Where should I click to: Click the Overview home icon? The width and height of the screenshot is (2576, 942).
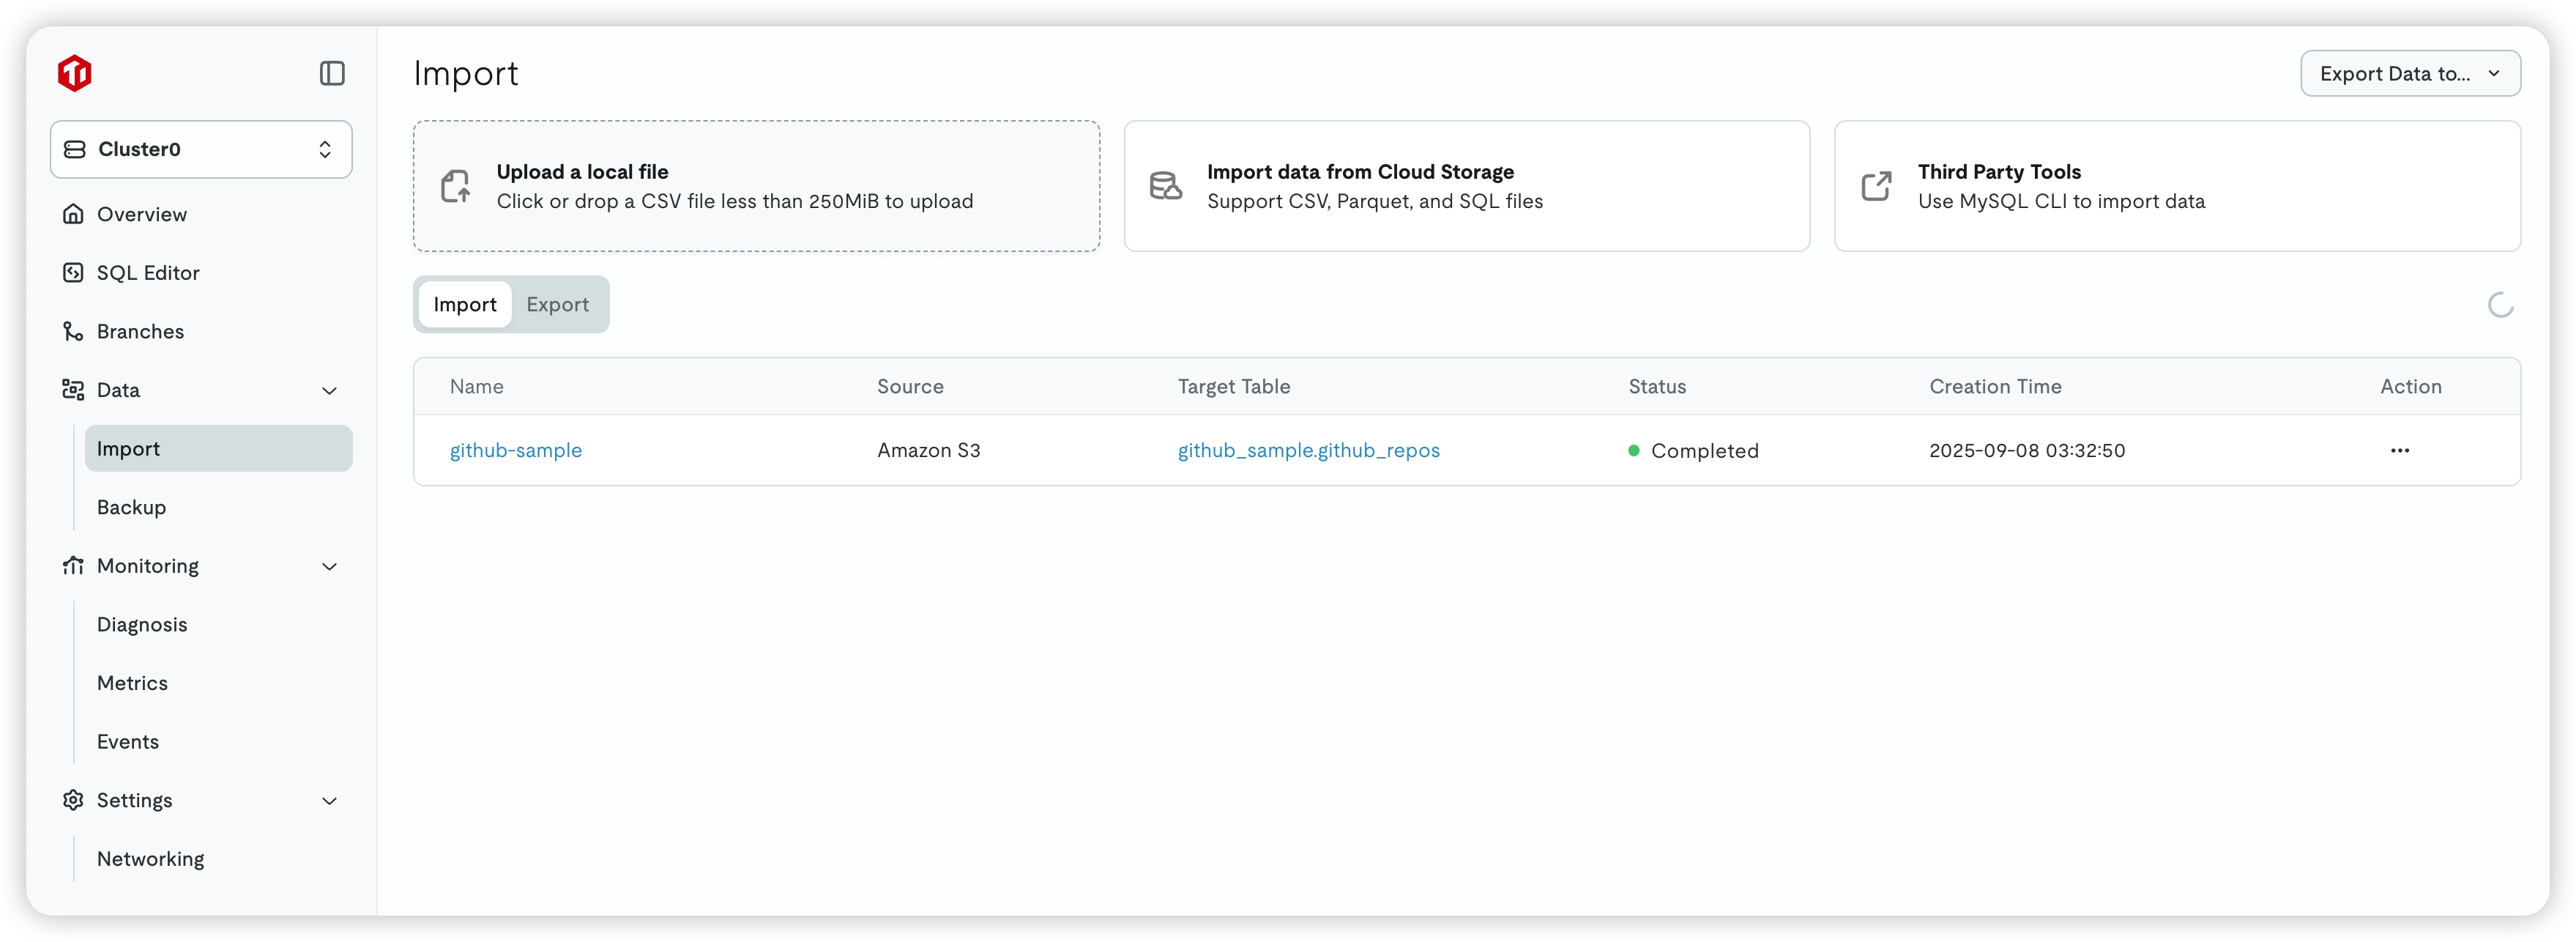pos(73,214)
